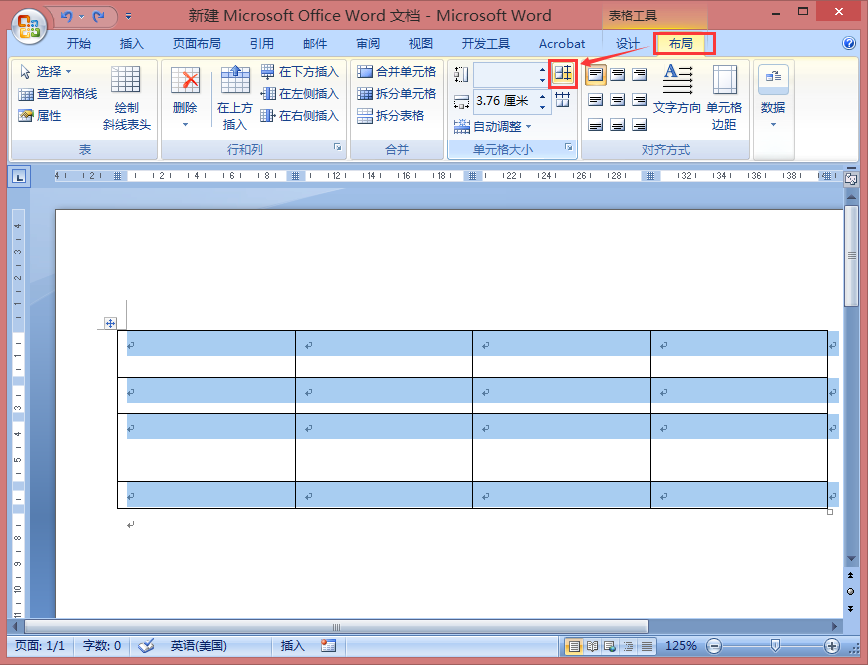
Task: Click the Delete table icon
Action: pos(185,97)
